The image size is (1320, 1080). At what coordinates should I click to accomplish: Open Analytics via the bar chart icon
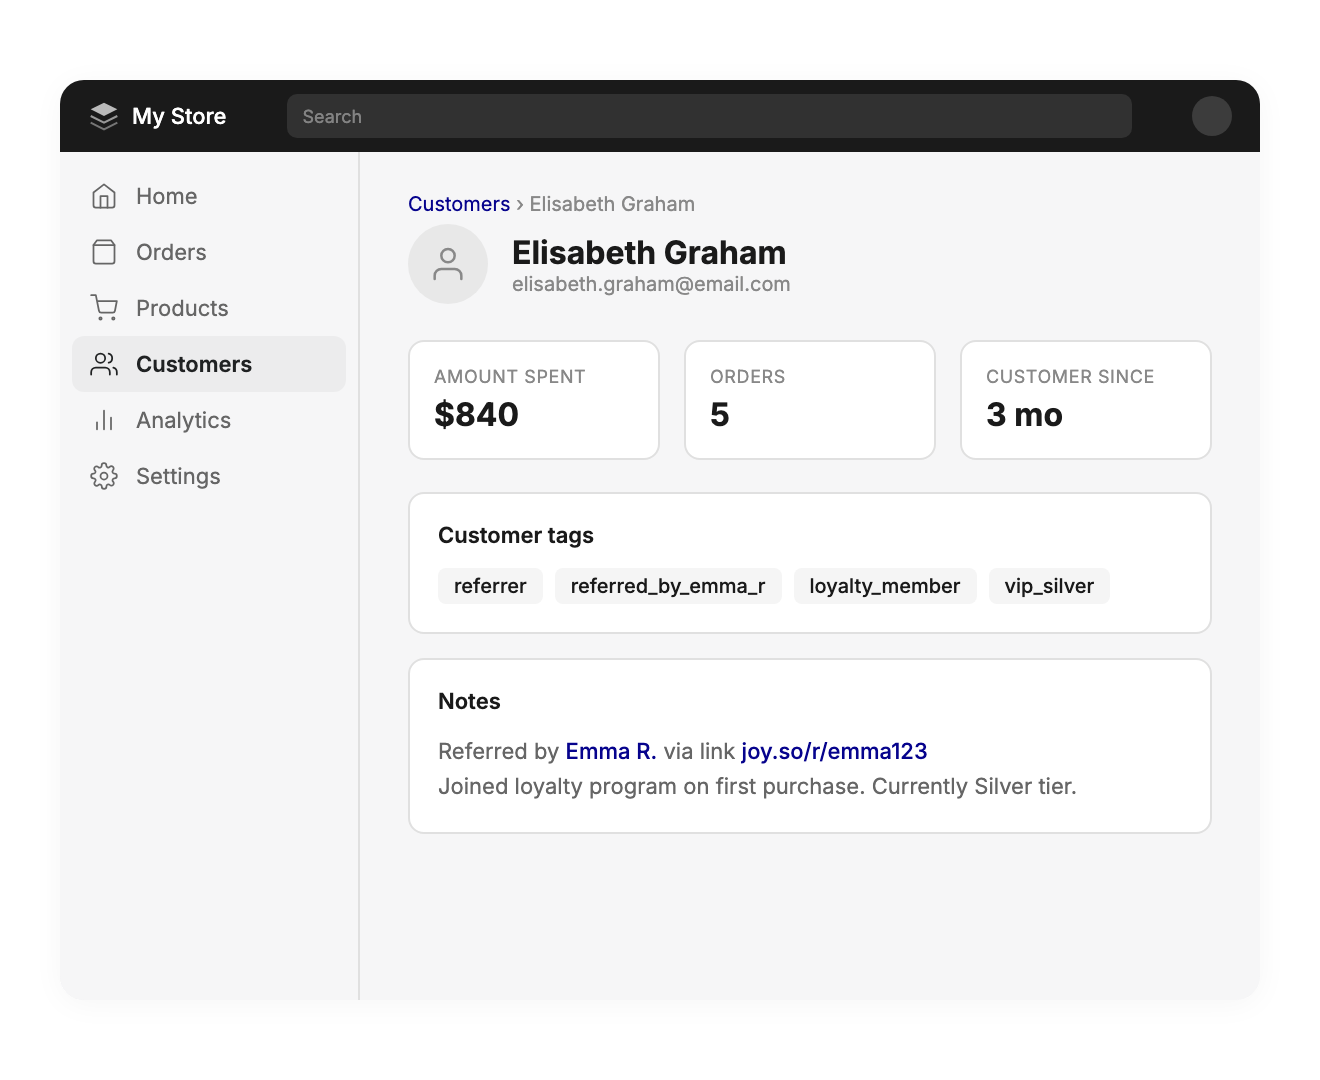[x=104, y=420]
